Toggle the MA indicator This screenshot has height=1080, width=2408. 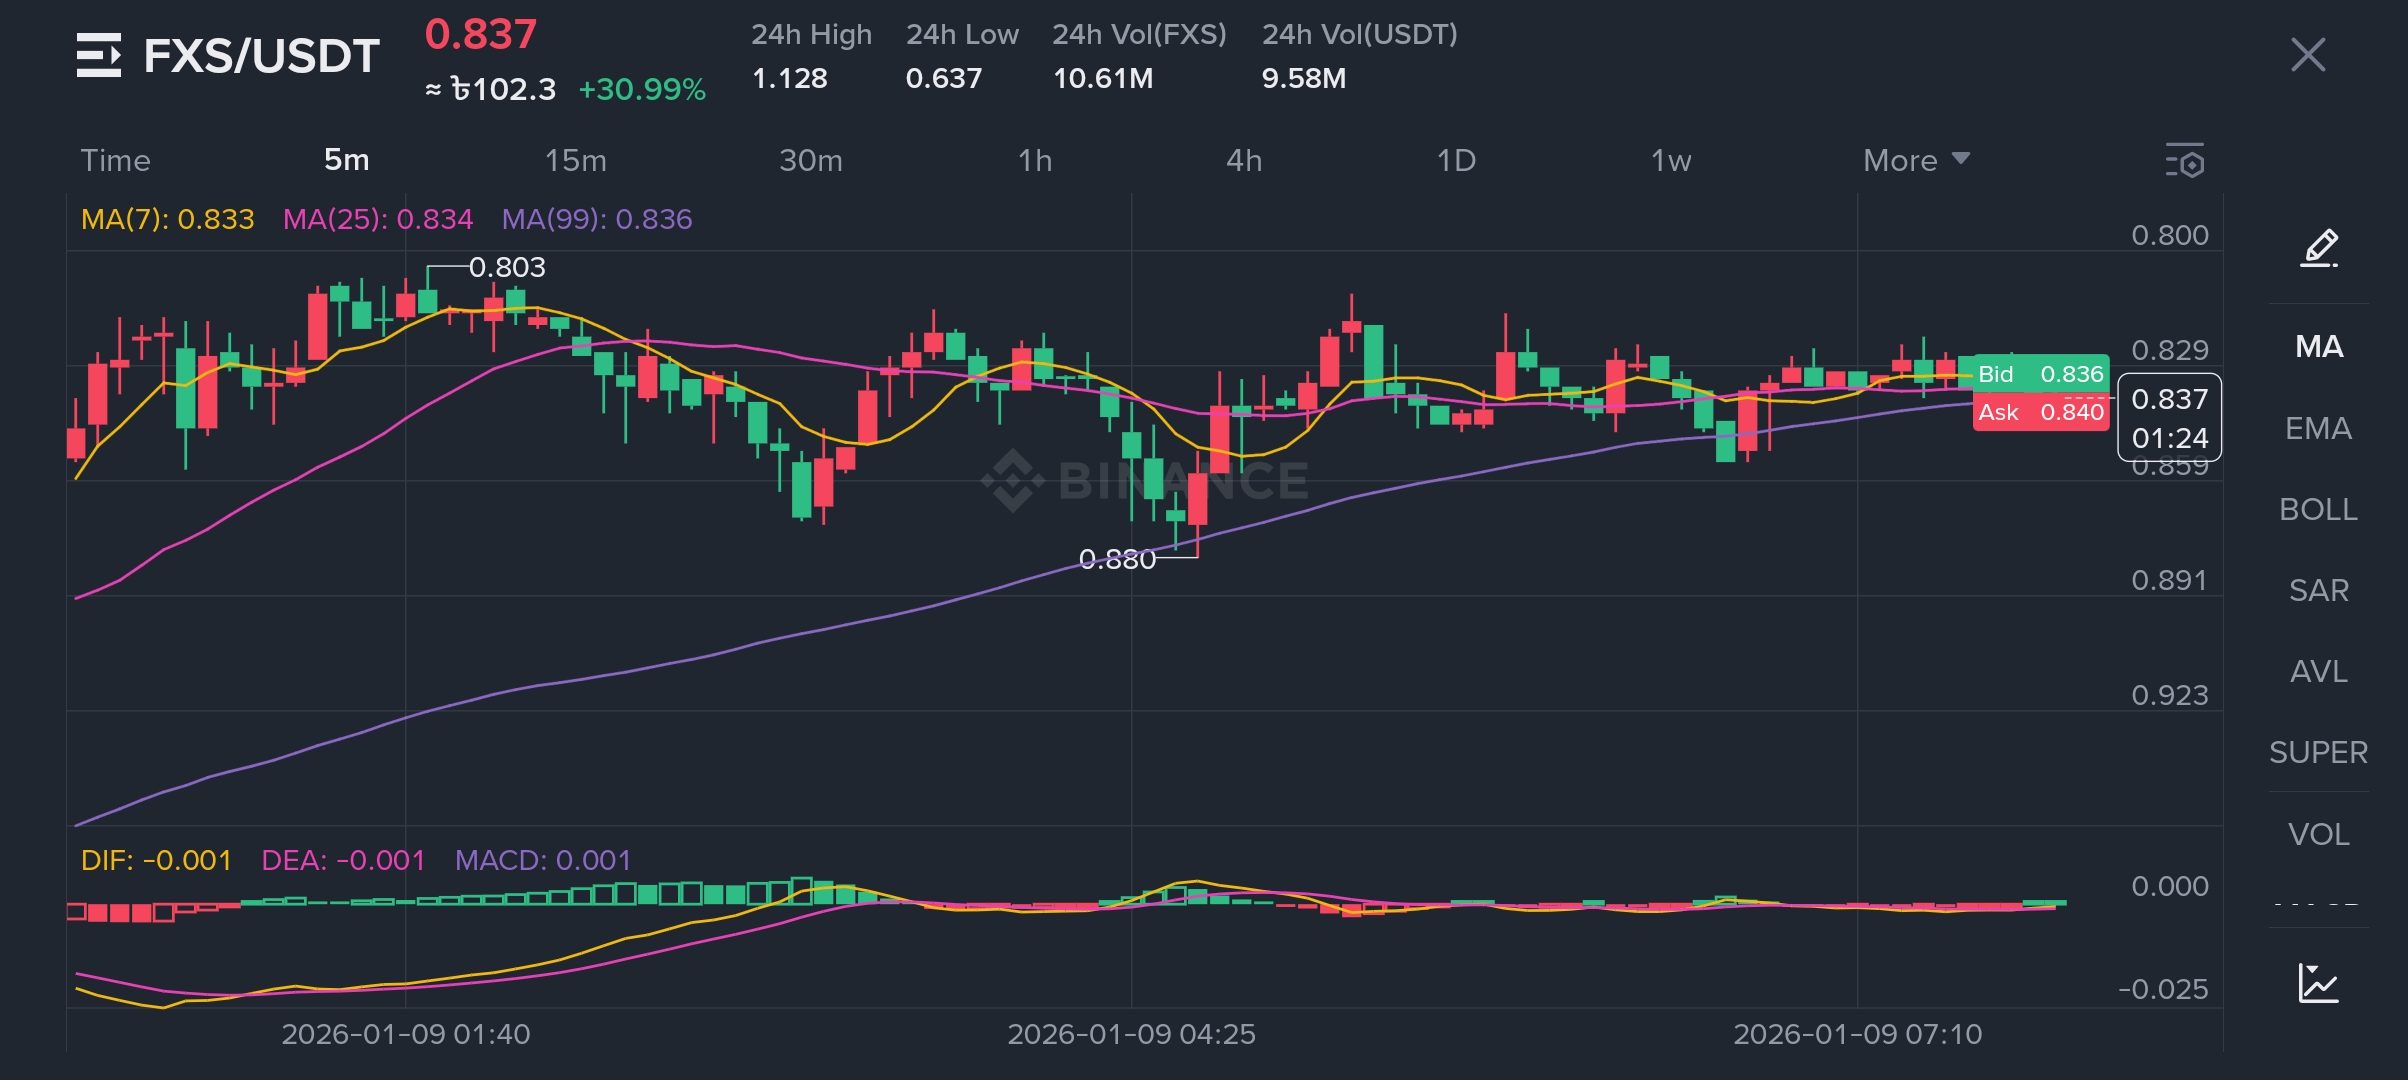[2318, 347]
